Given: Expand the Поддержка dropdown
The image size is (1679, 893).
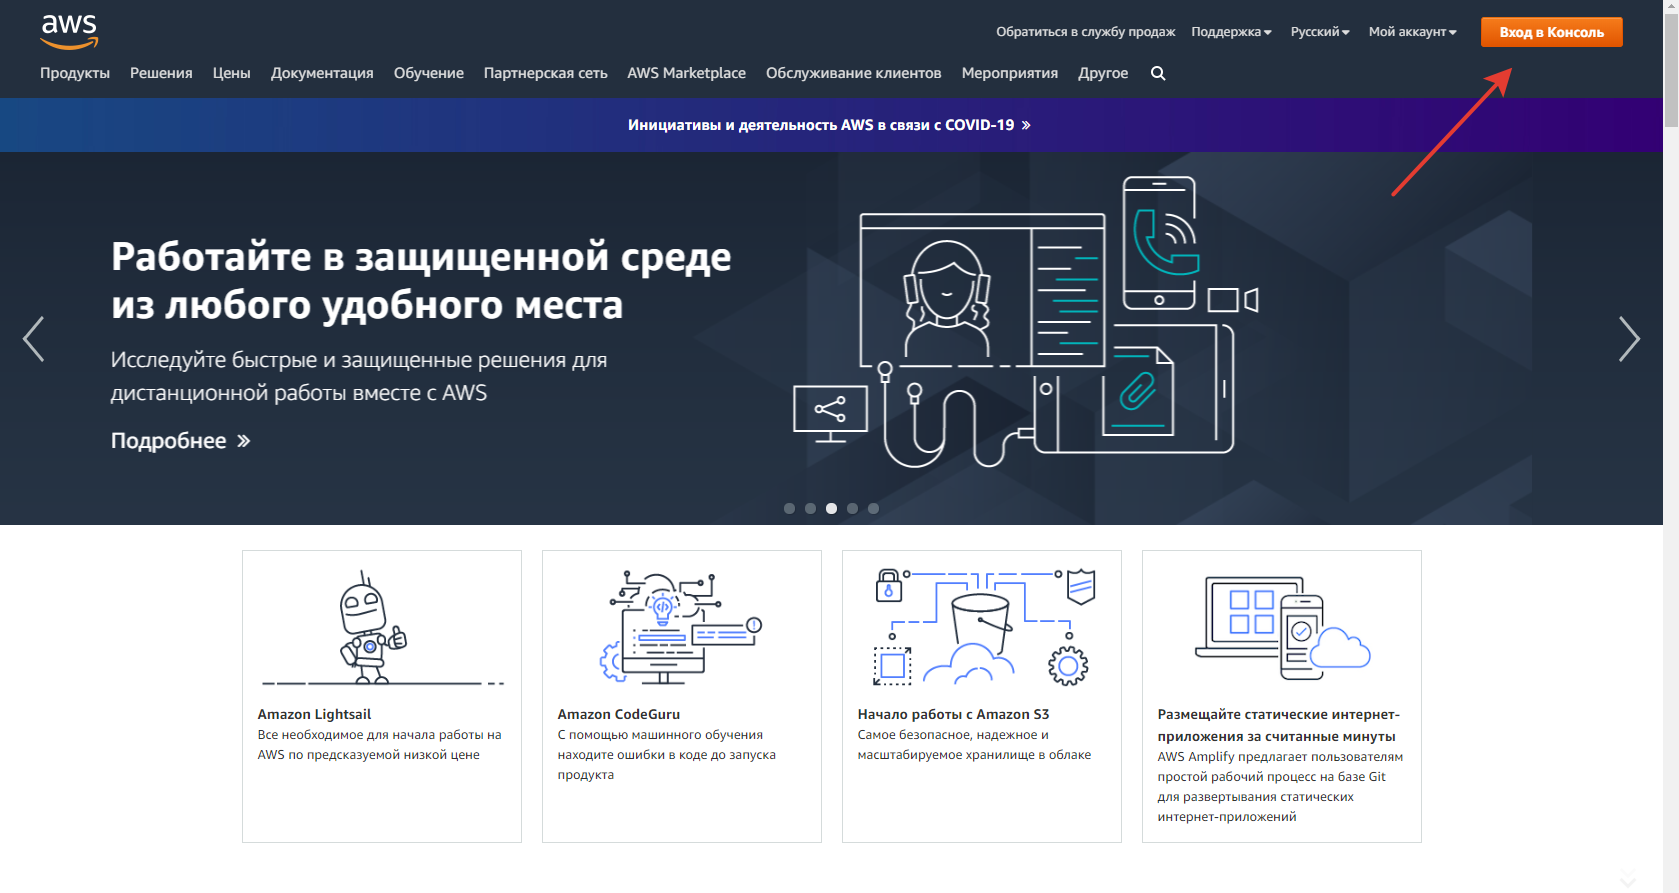Looking at the screenshot, I should click(1231, 32).
